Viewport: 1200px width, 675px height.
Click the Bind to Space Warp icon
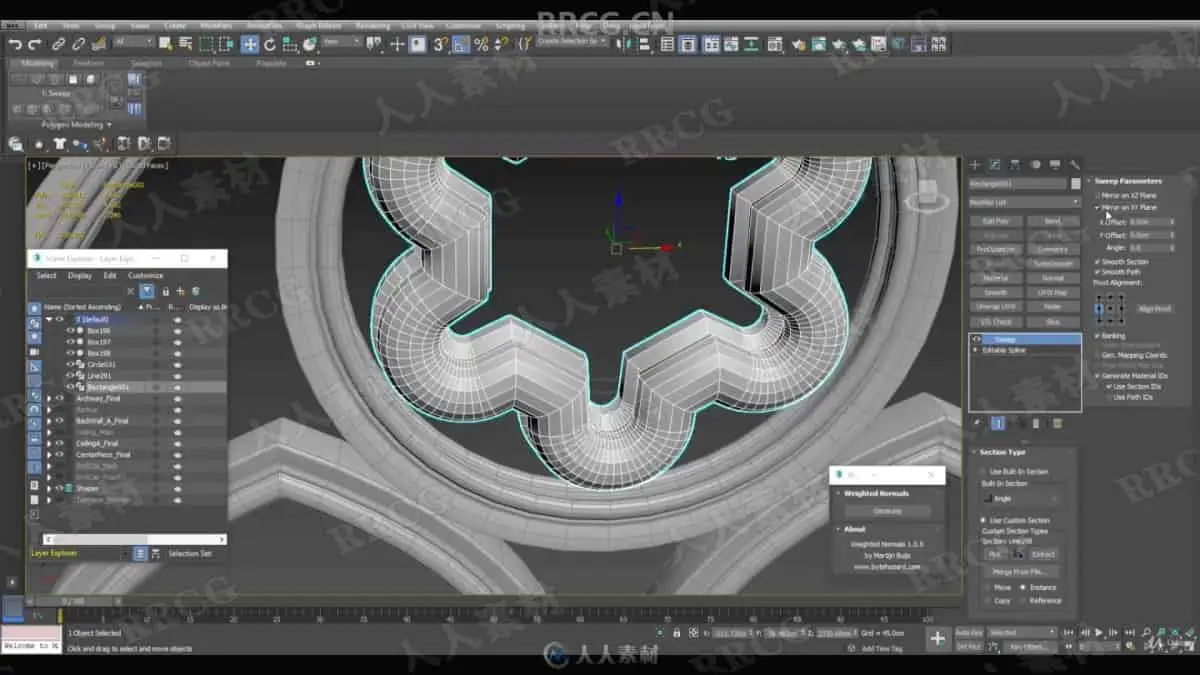click(x=98, y=44)
